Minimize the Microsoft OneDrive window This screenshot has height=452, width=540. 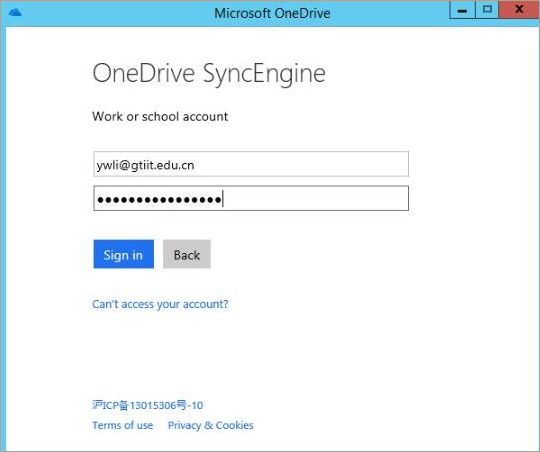[x=462, y=10]
